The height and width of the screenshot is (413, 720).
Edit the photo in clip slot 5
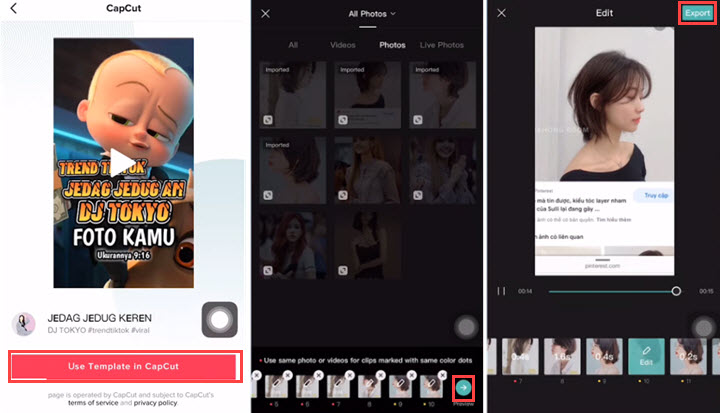click(276, 387)
